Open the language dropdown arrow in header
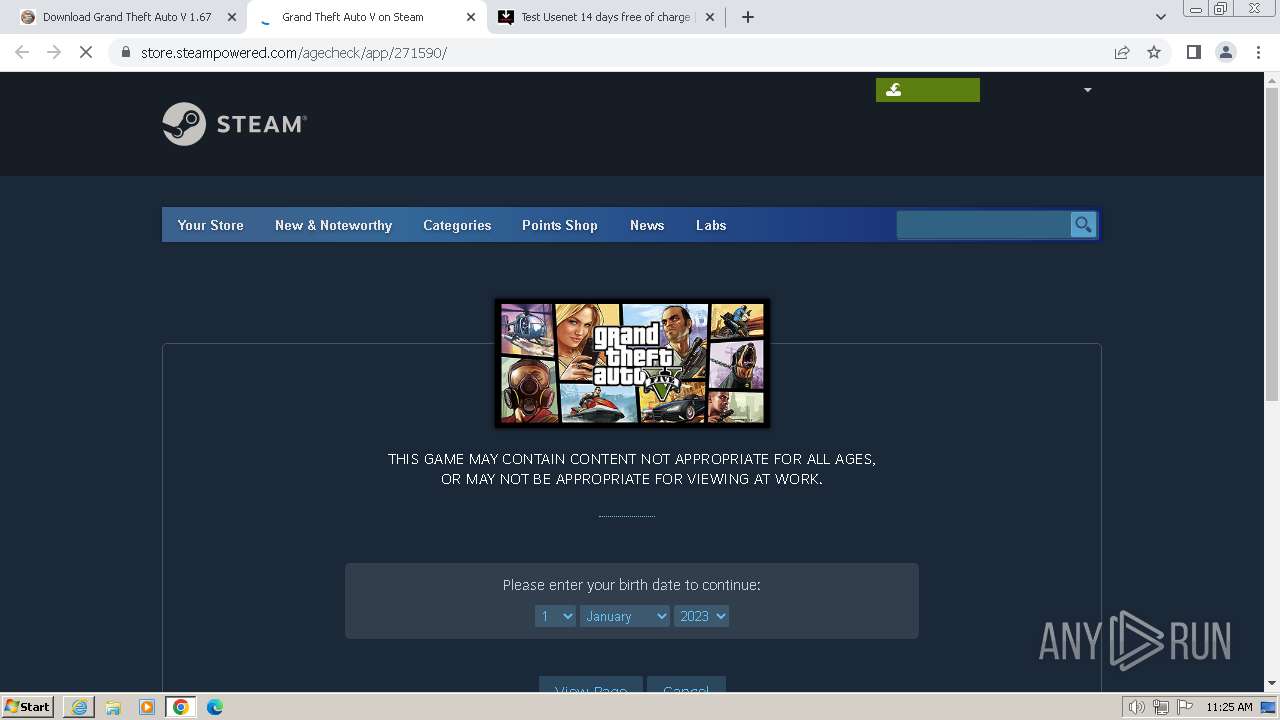 tap(1087, 90)
